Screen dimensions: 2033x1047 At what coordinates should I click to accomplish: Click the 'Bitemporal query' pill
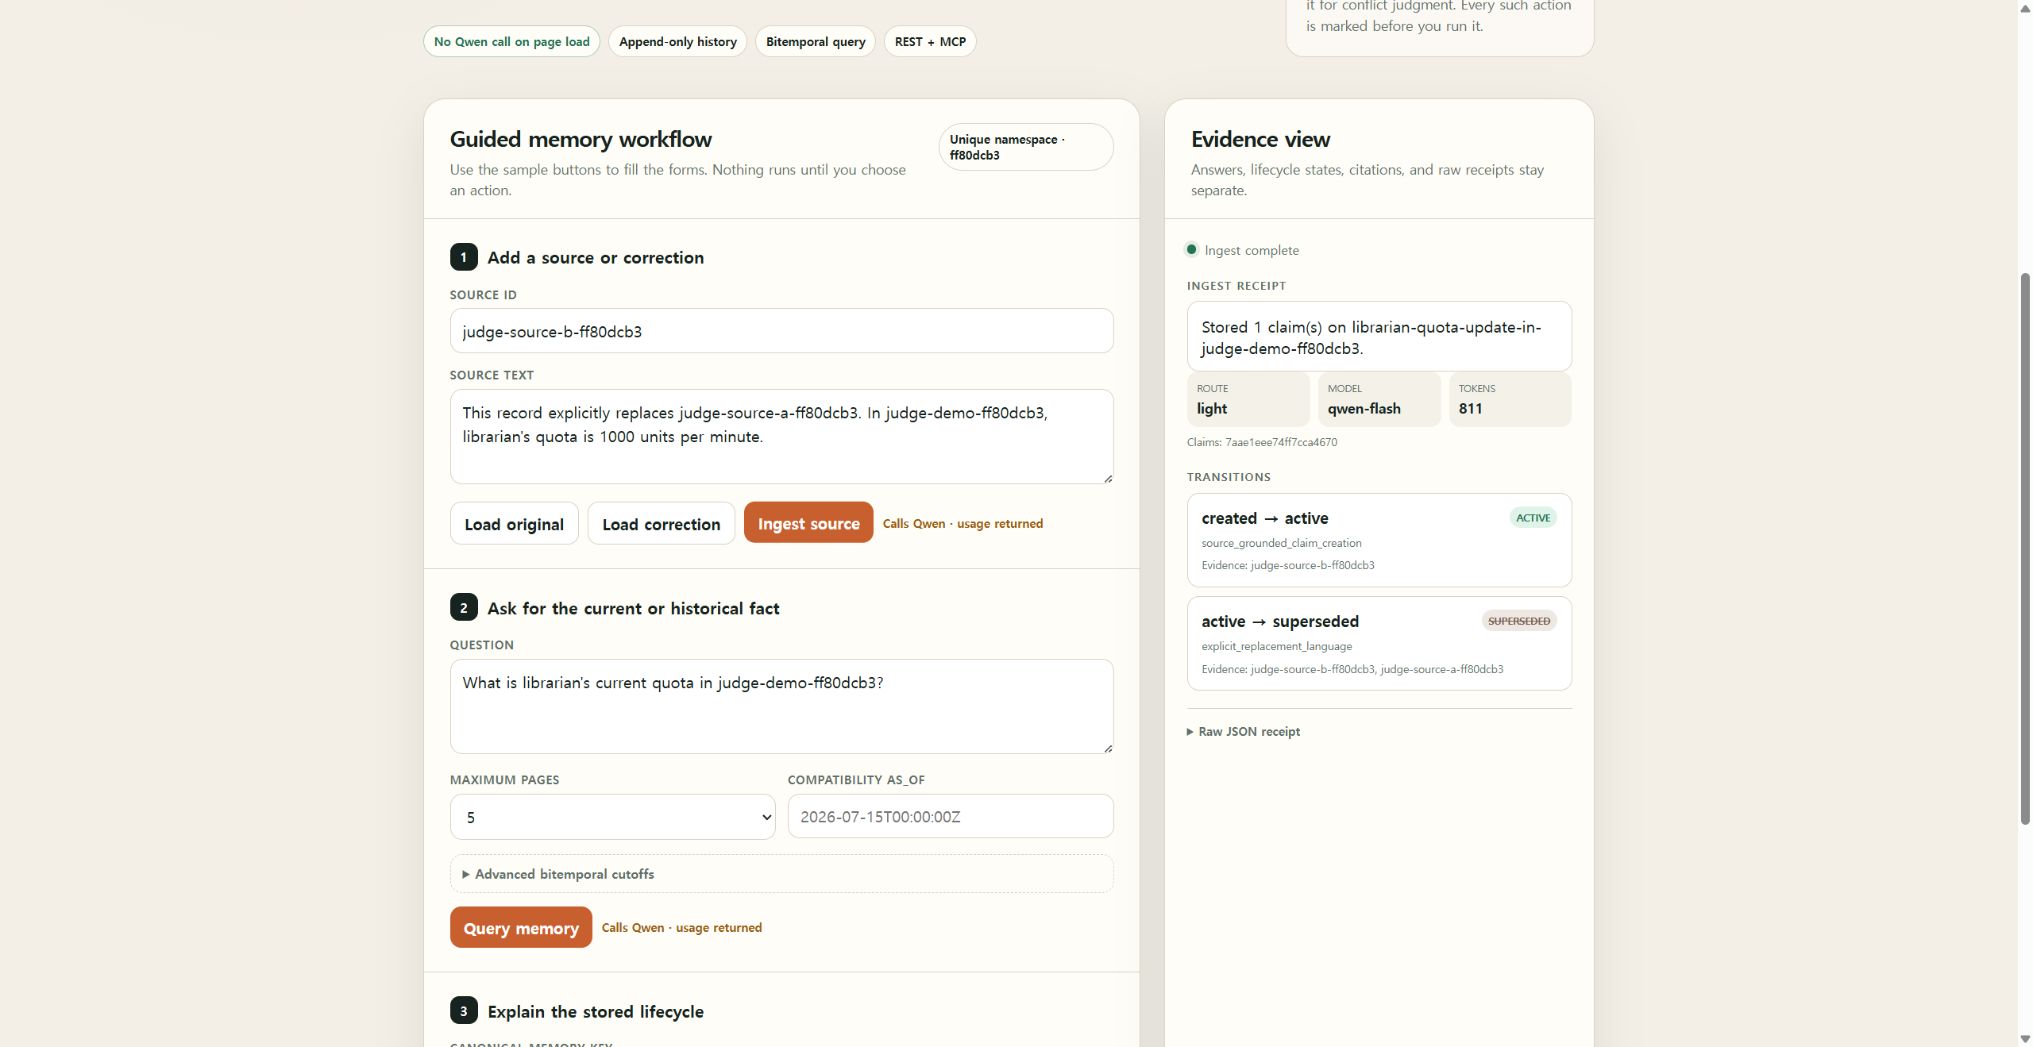point(816,42)
